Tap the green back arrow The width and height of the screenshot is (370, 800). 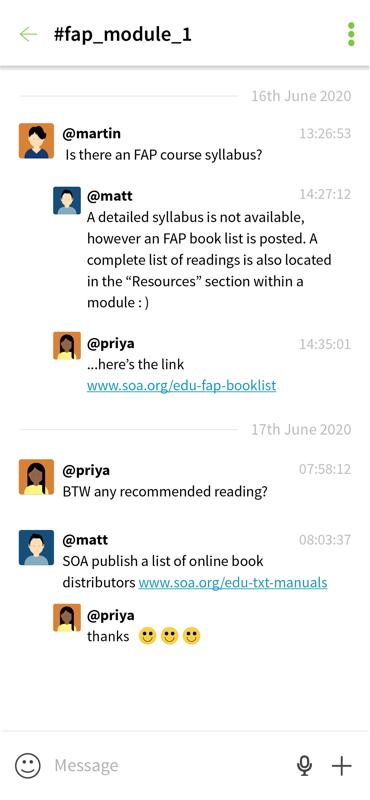pyautogui.click(x=28, y=35)
